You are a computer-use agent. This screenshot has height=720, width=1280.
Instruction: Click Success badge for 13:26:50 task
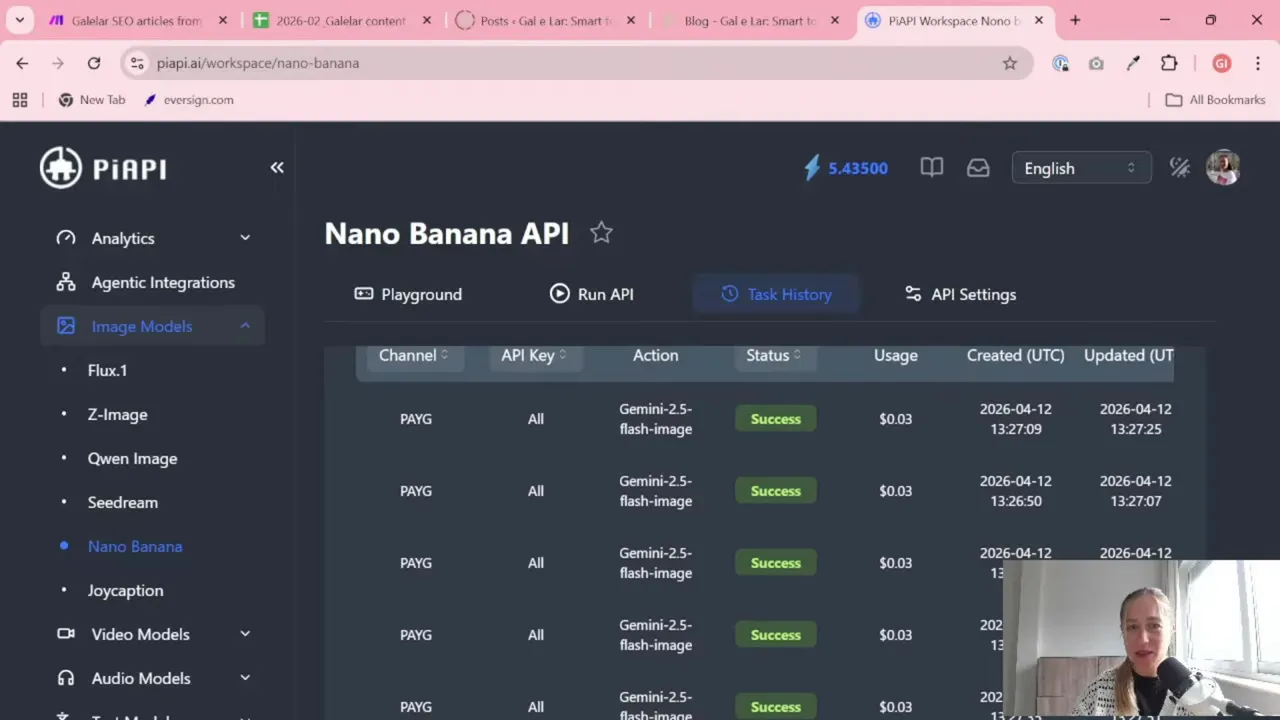pyautogui.click(x=776, y=491)
